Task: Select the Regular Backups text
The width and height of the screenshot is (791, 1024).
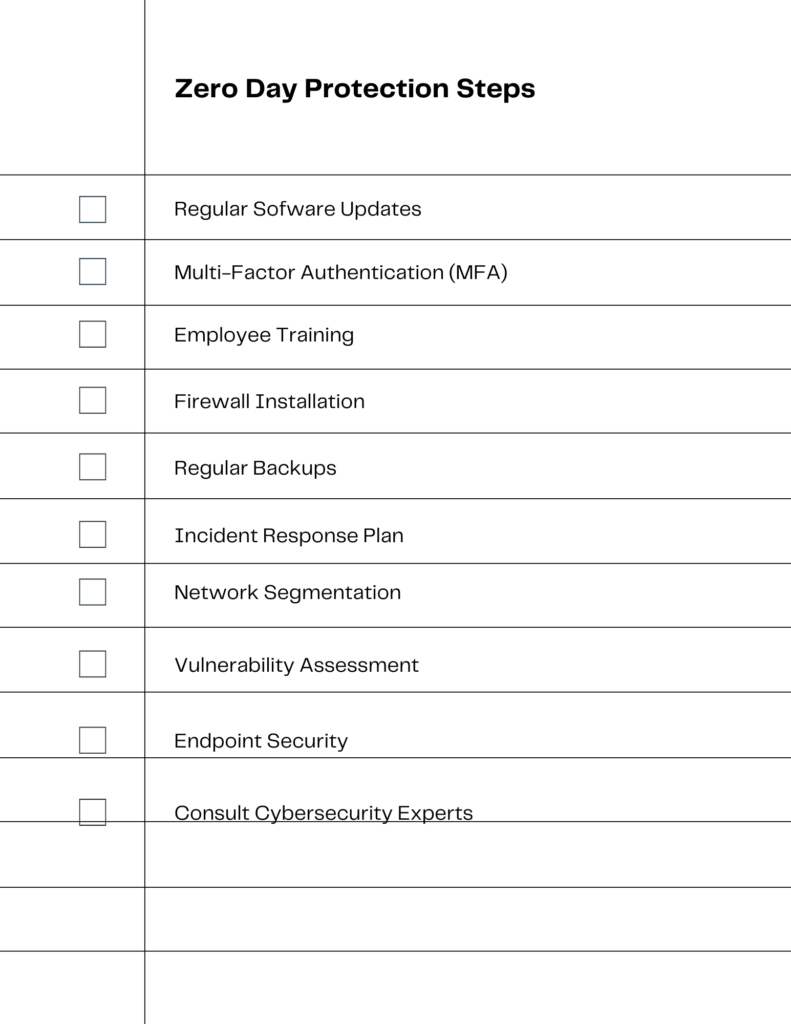Action: click(255, 468)
